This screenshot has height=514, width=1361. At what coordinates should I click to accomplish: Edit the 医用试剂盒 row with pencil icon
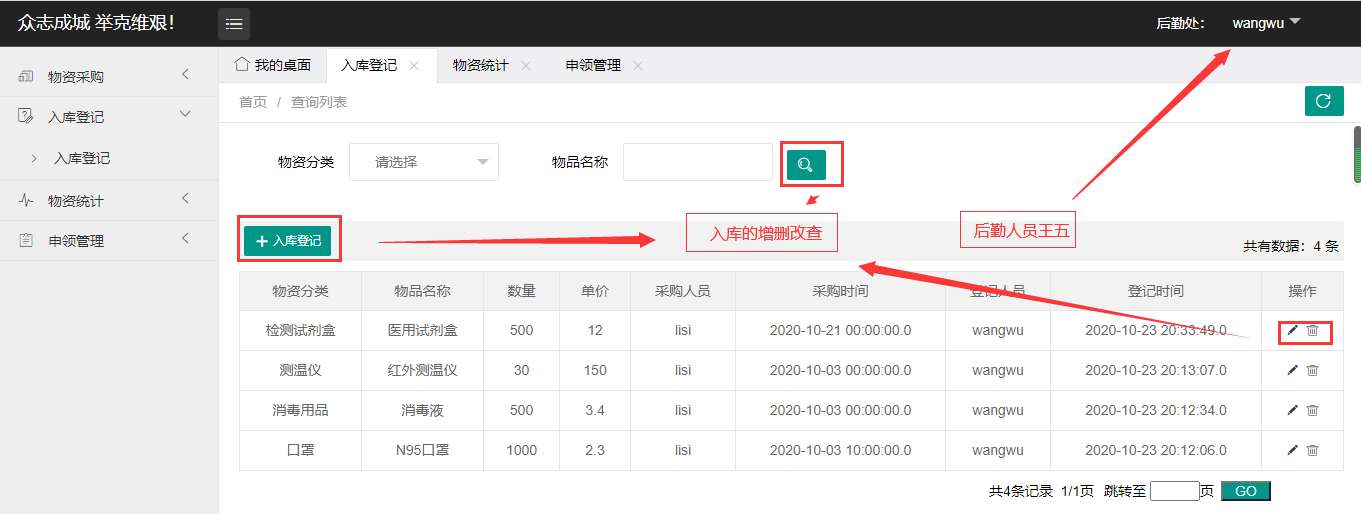click(1292, 330)
